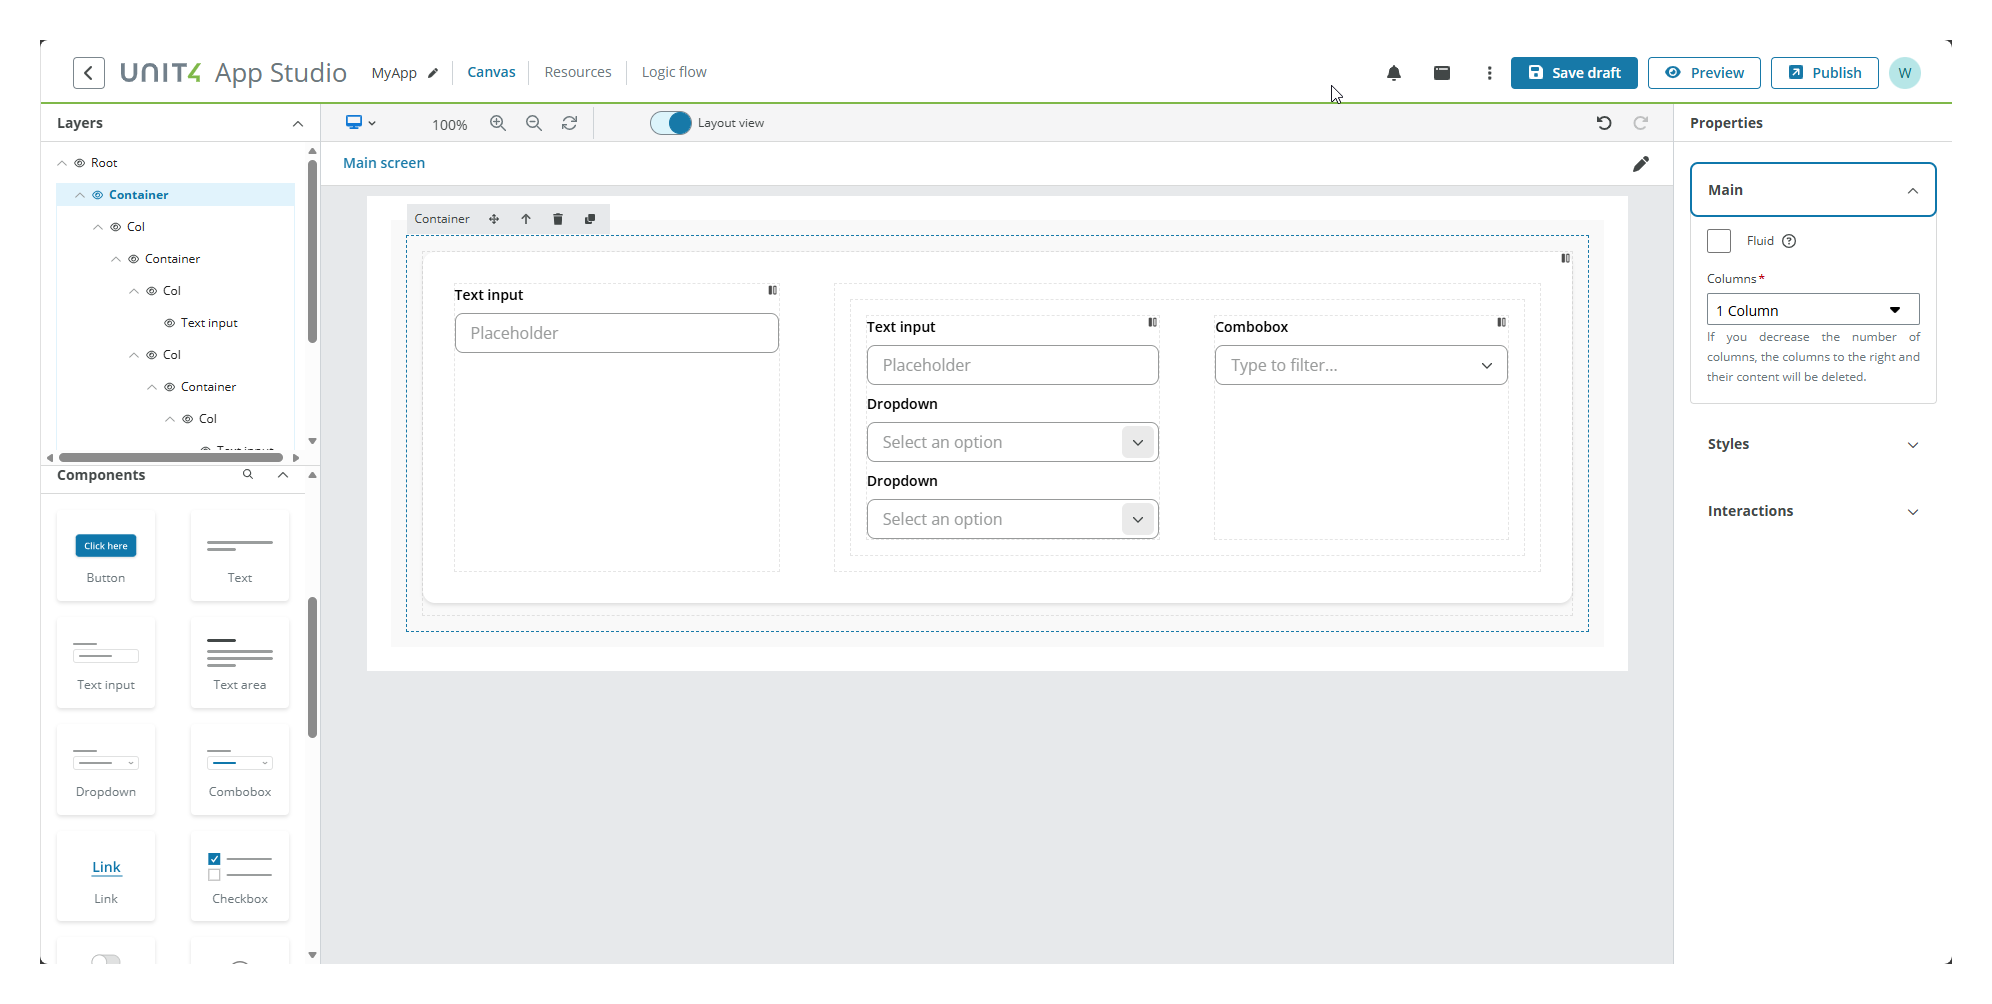This screenshot has width=1992, height=1004.
Task: Open the device preview size dropdown
Action: click(x=361, y=123)
